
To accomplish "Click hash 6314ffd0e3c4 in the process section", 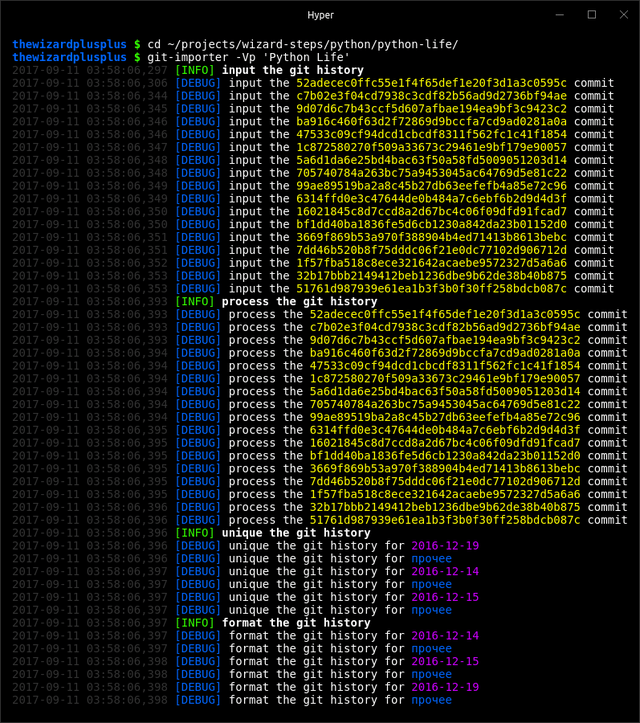I will 445,430.
